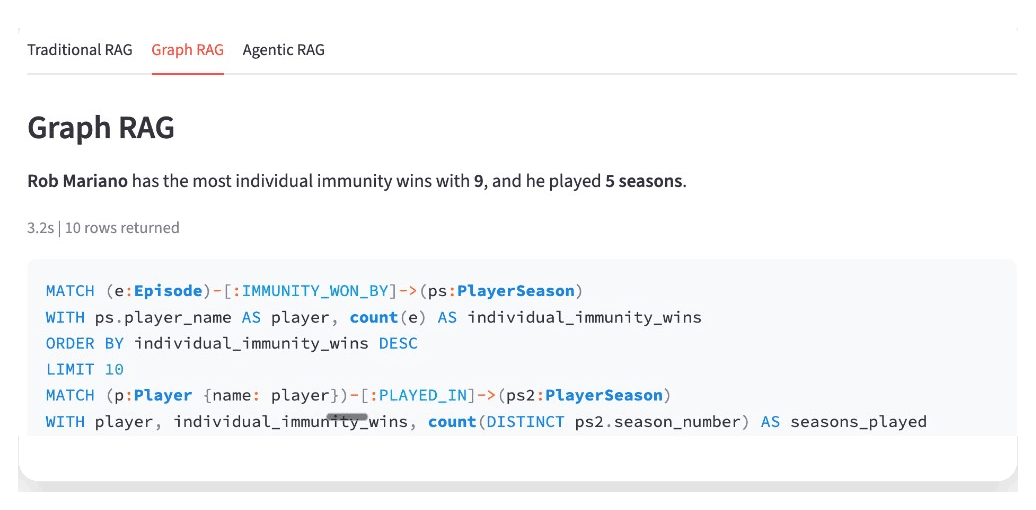Click the ps2.season_number field in the query
The width and height of the screenshot is (1036, 510).
pyautogui.click(x=658, y=422)
